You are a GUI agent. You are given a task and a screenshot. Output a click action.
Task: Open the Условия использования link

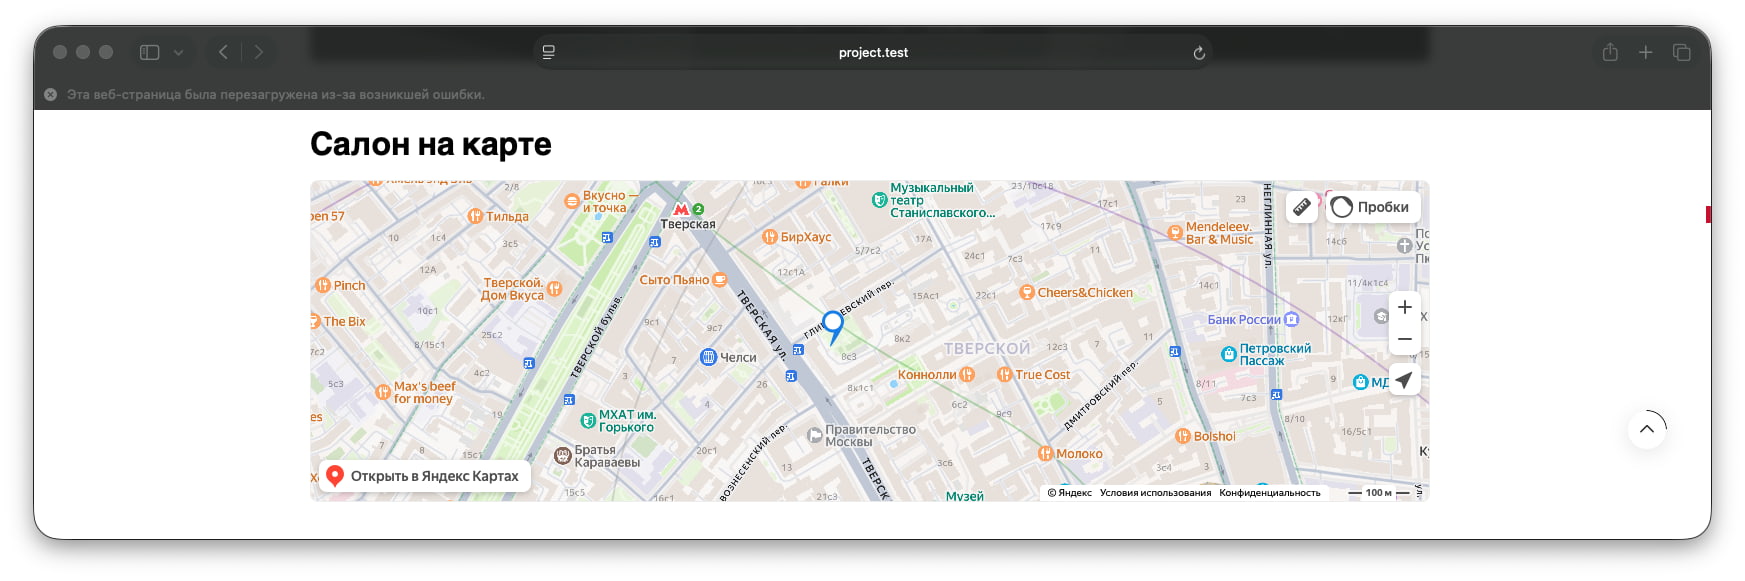click(x=1155, y=493)
